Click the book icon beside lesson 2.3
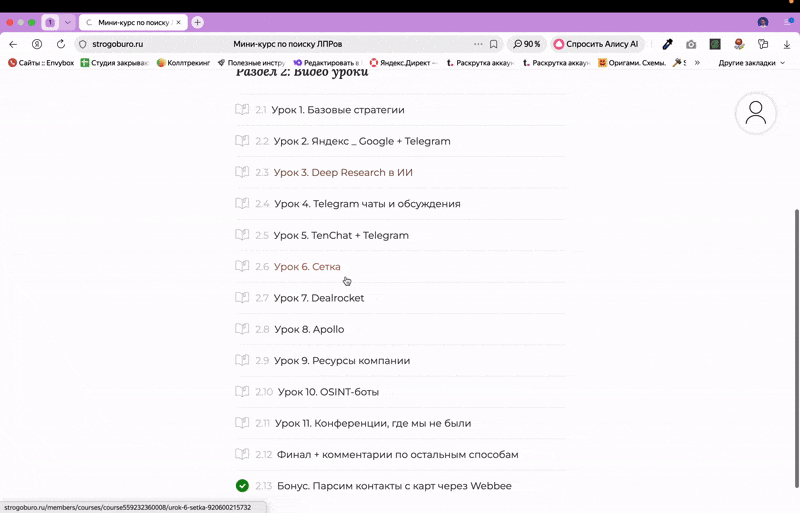800x513 pixels. point(242,172)
